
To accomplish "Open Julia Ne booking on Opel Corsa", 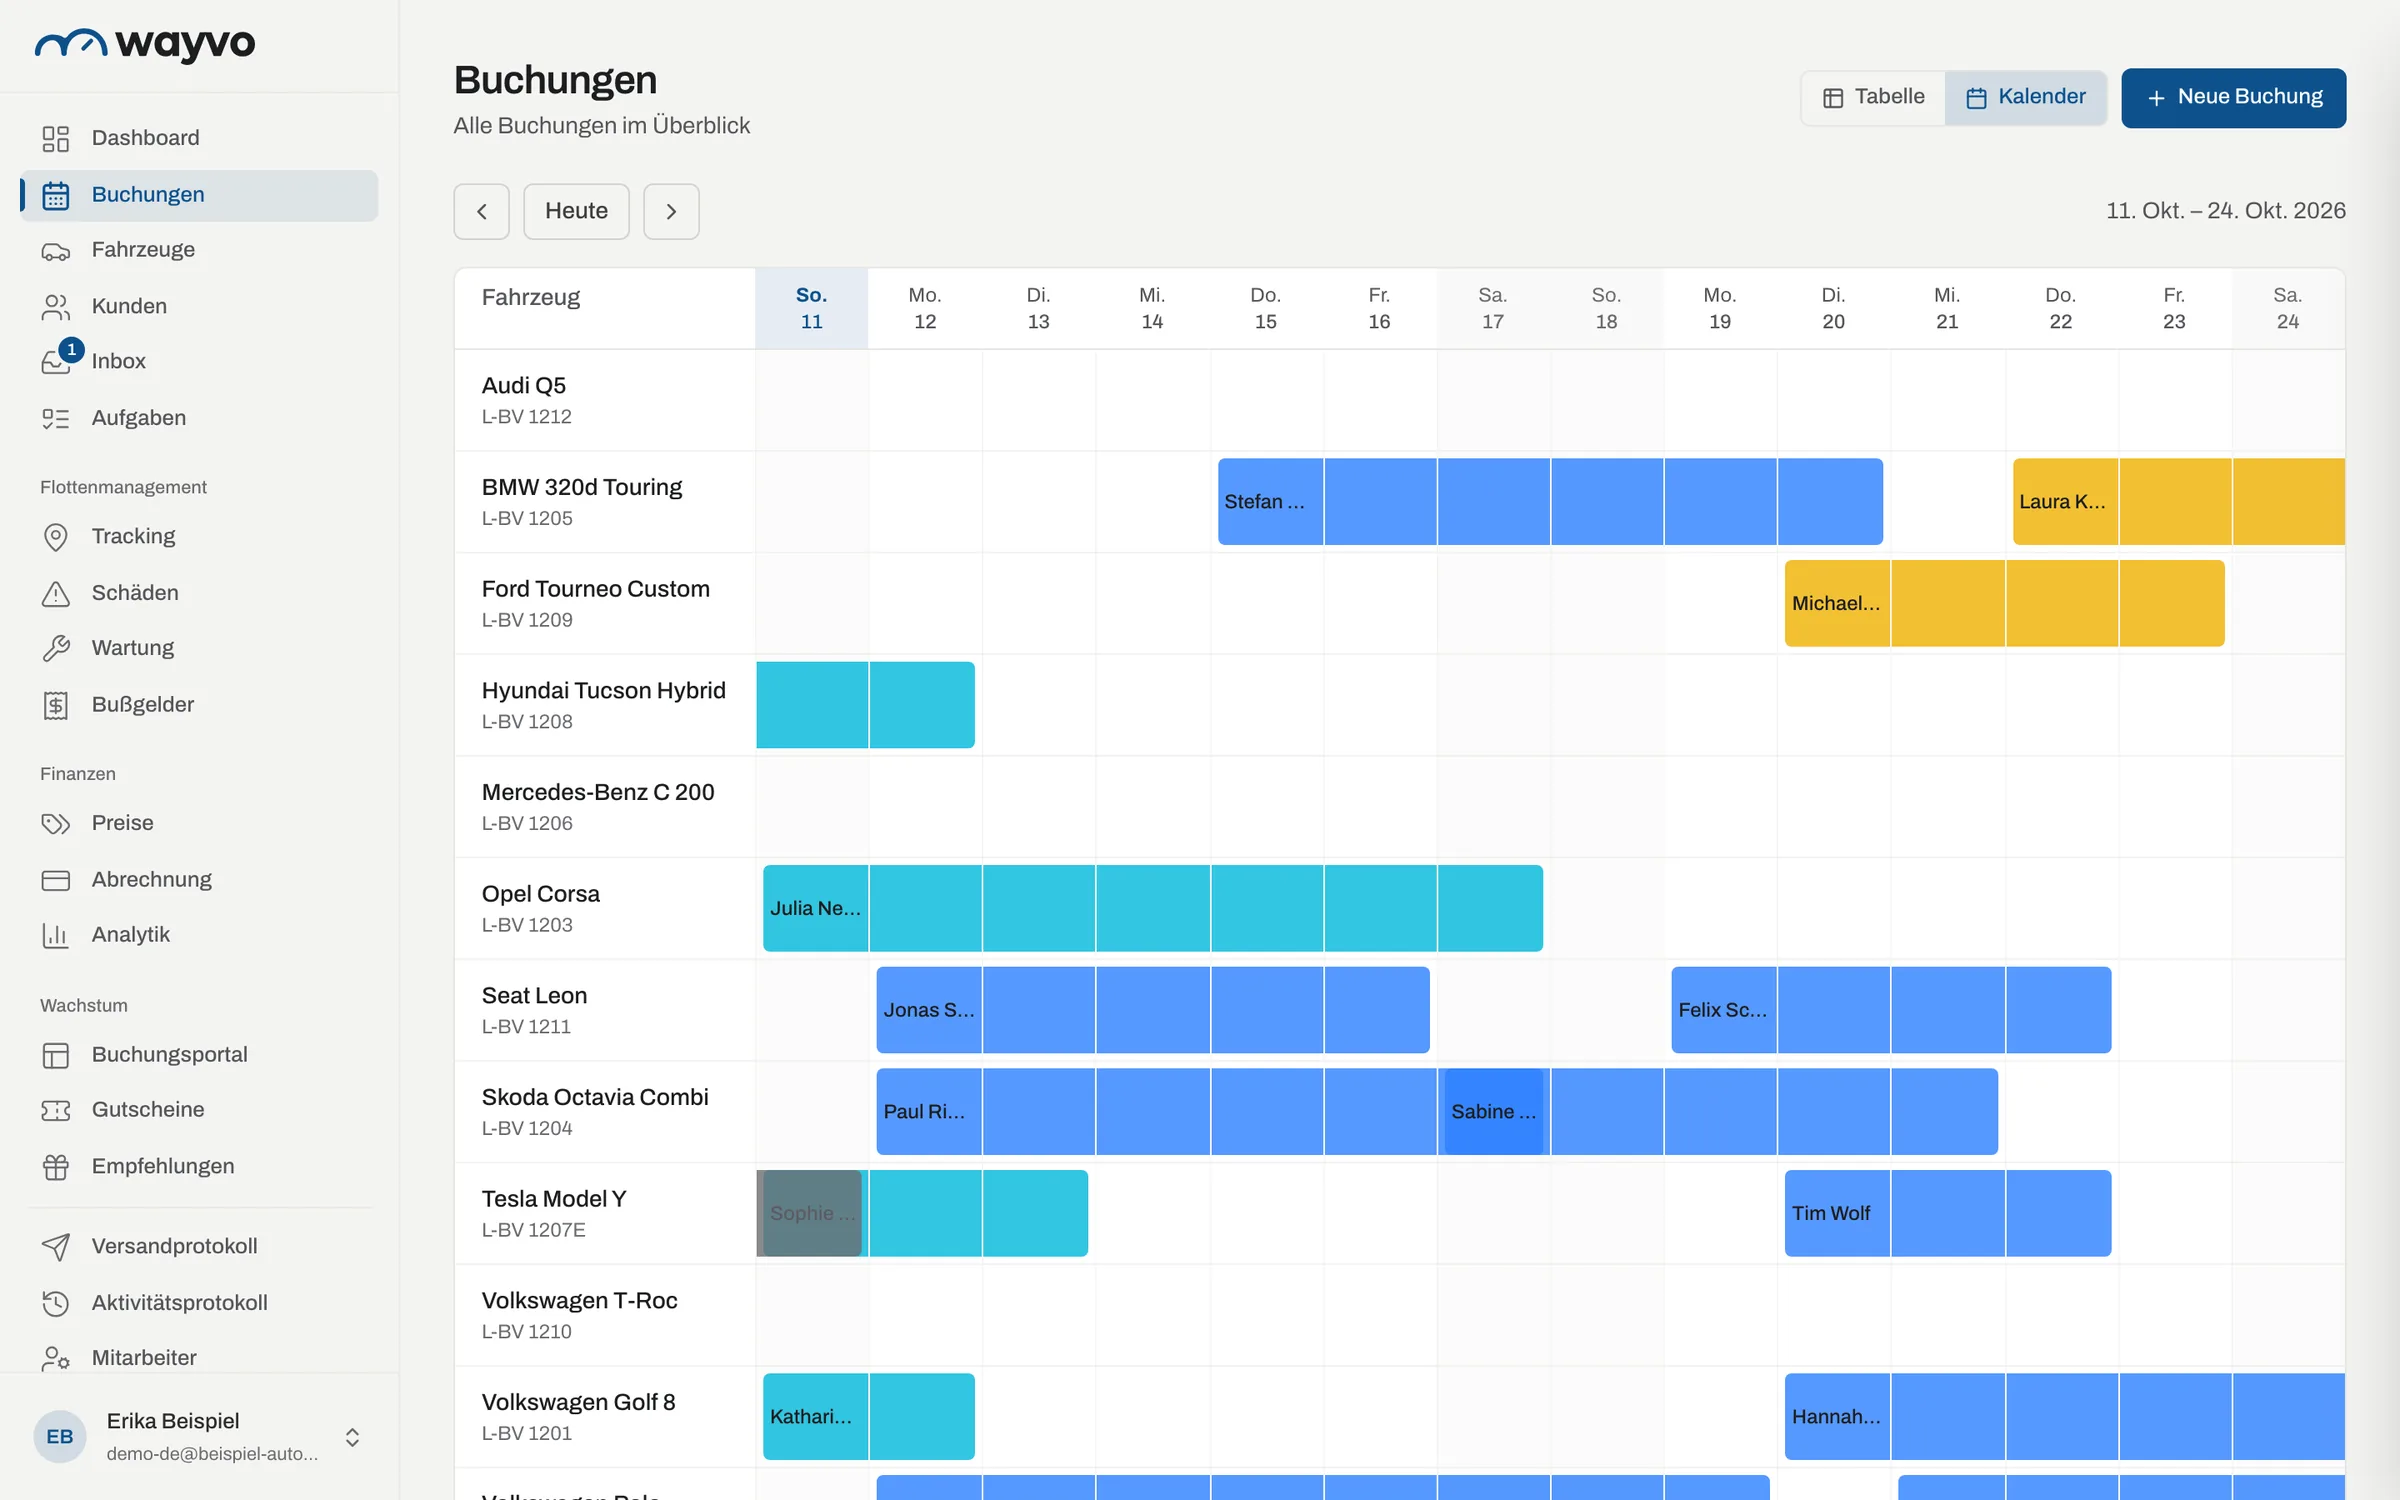I will pos(1152,908).
